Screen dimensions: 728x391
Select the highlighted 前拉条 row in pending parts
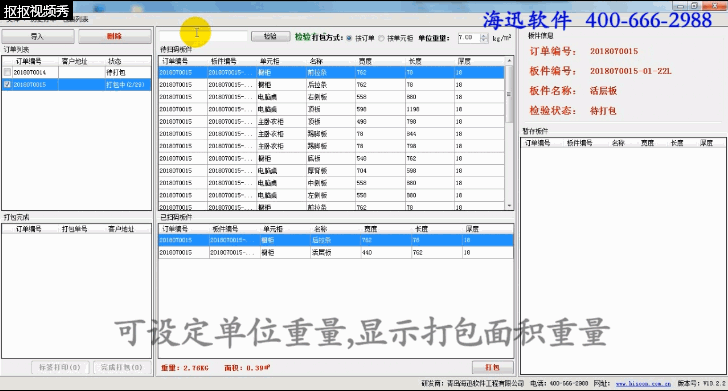click(x=332, y=72)
